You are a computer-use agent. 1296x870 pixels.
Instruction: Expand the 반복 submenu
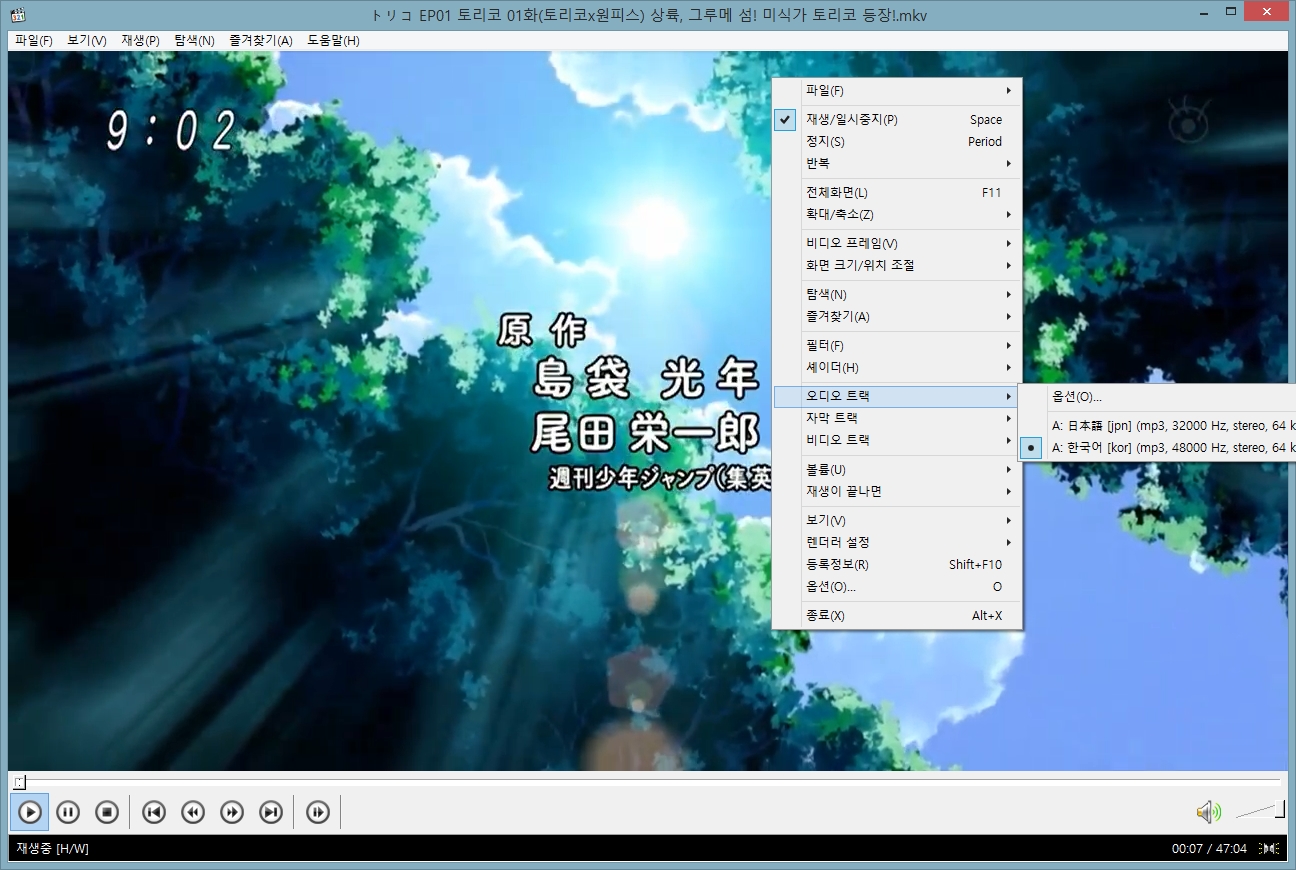click(897, 163)
